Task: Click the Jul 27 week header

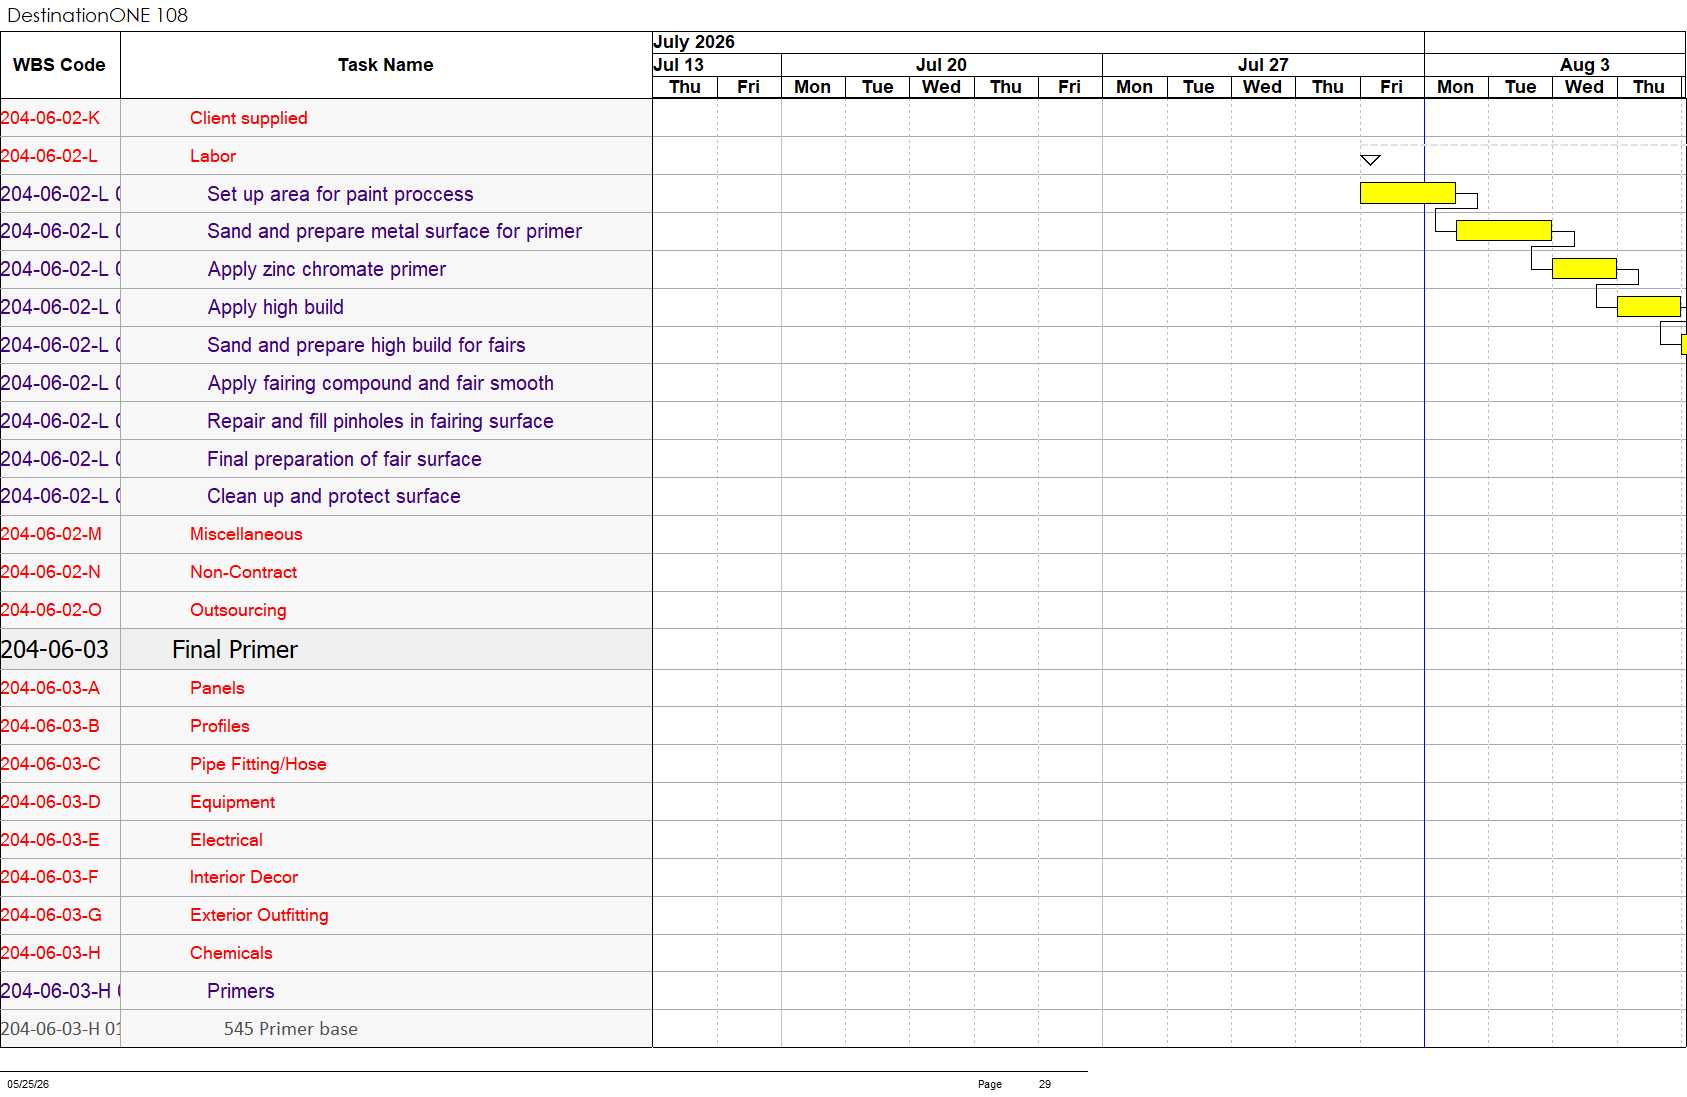Action: pyautogui.click(x=1263, y=65)
